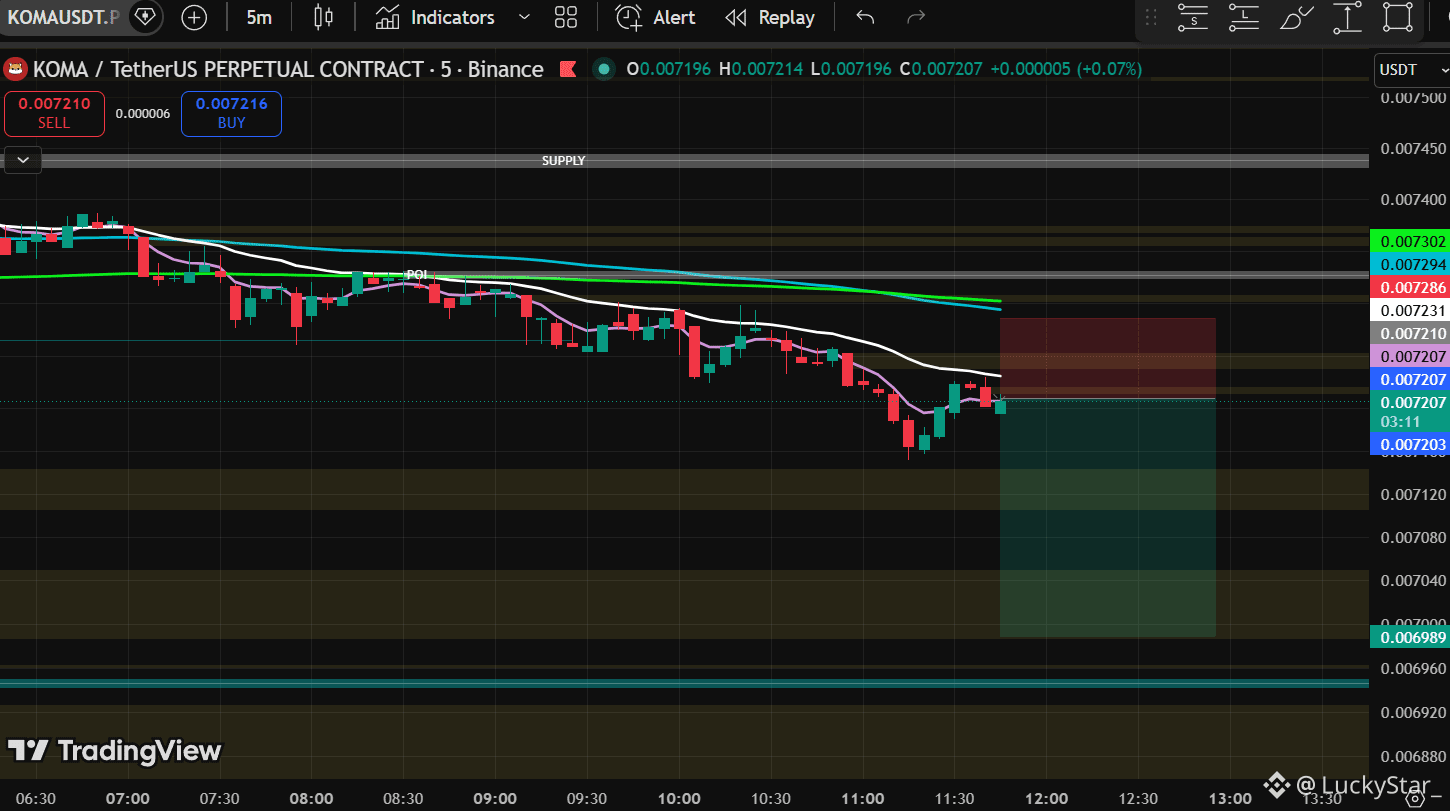Open the layout grid selector
The image size is (1450, 811).
[x=566, y=17]
